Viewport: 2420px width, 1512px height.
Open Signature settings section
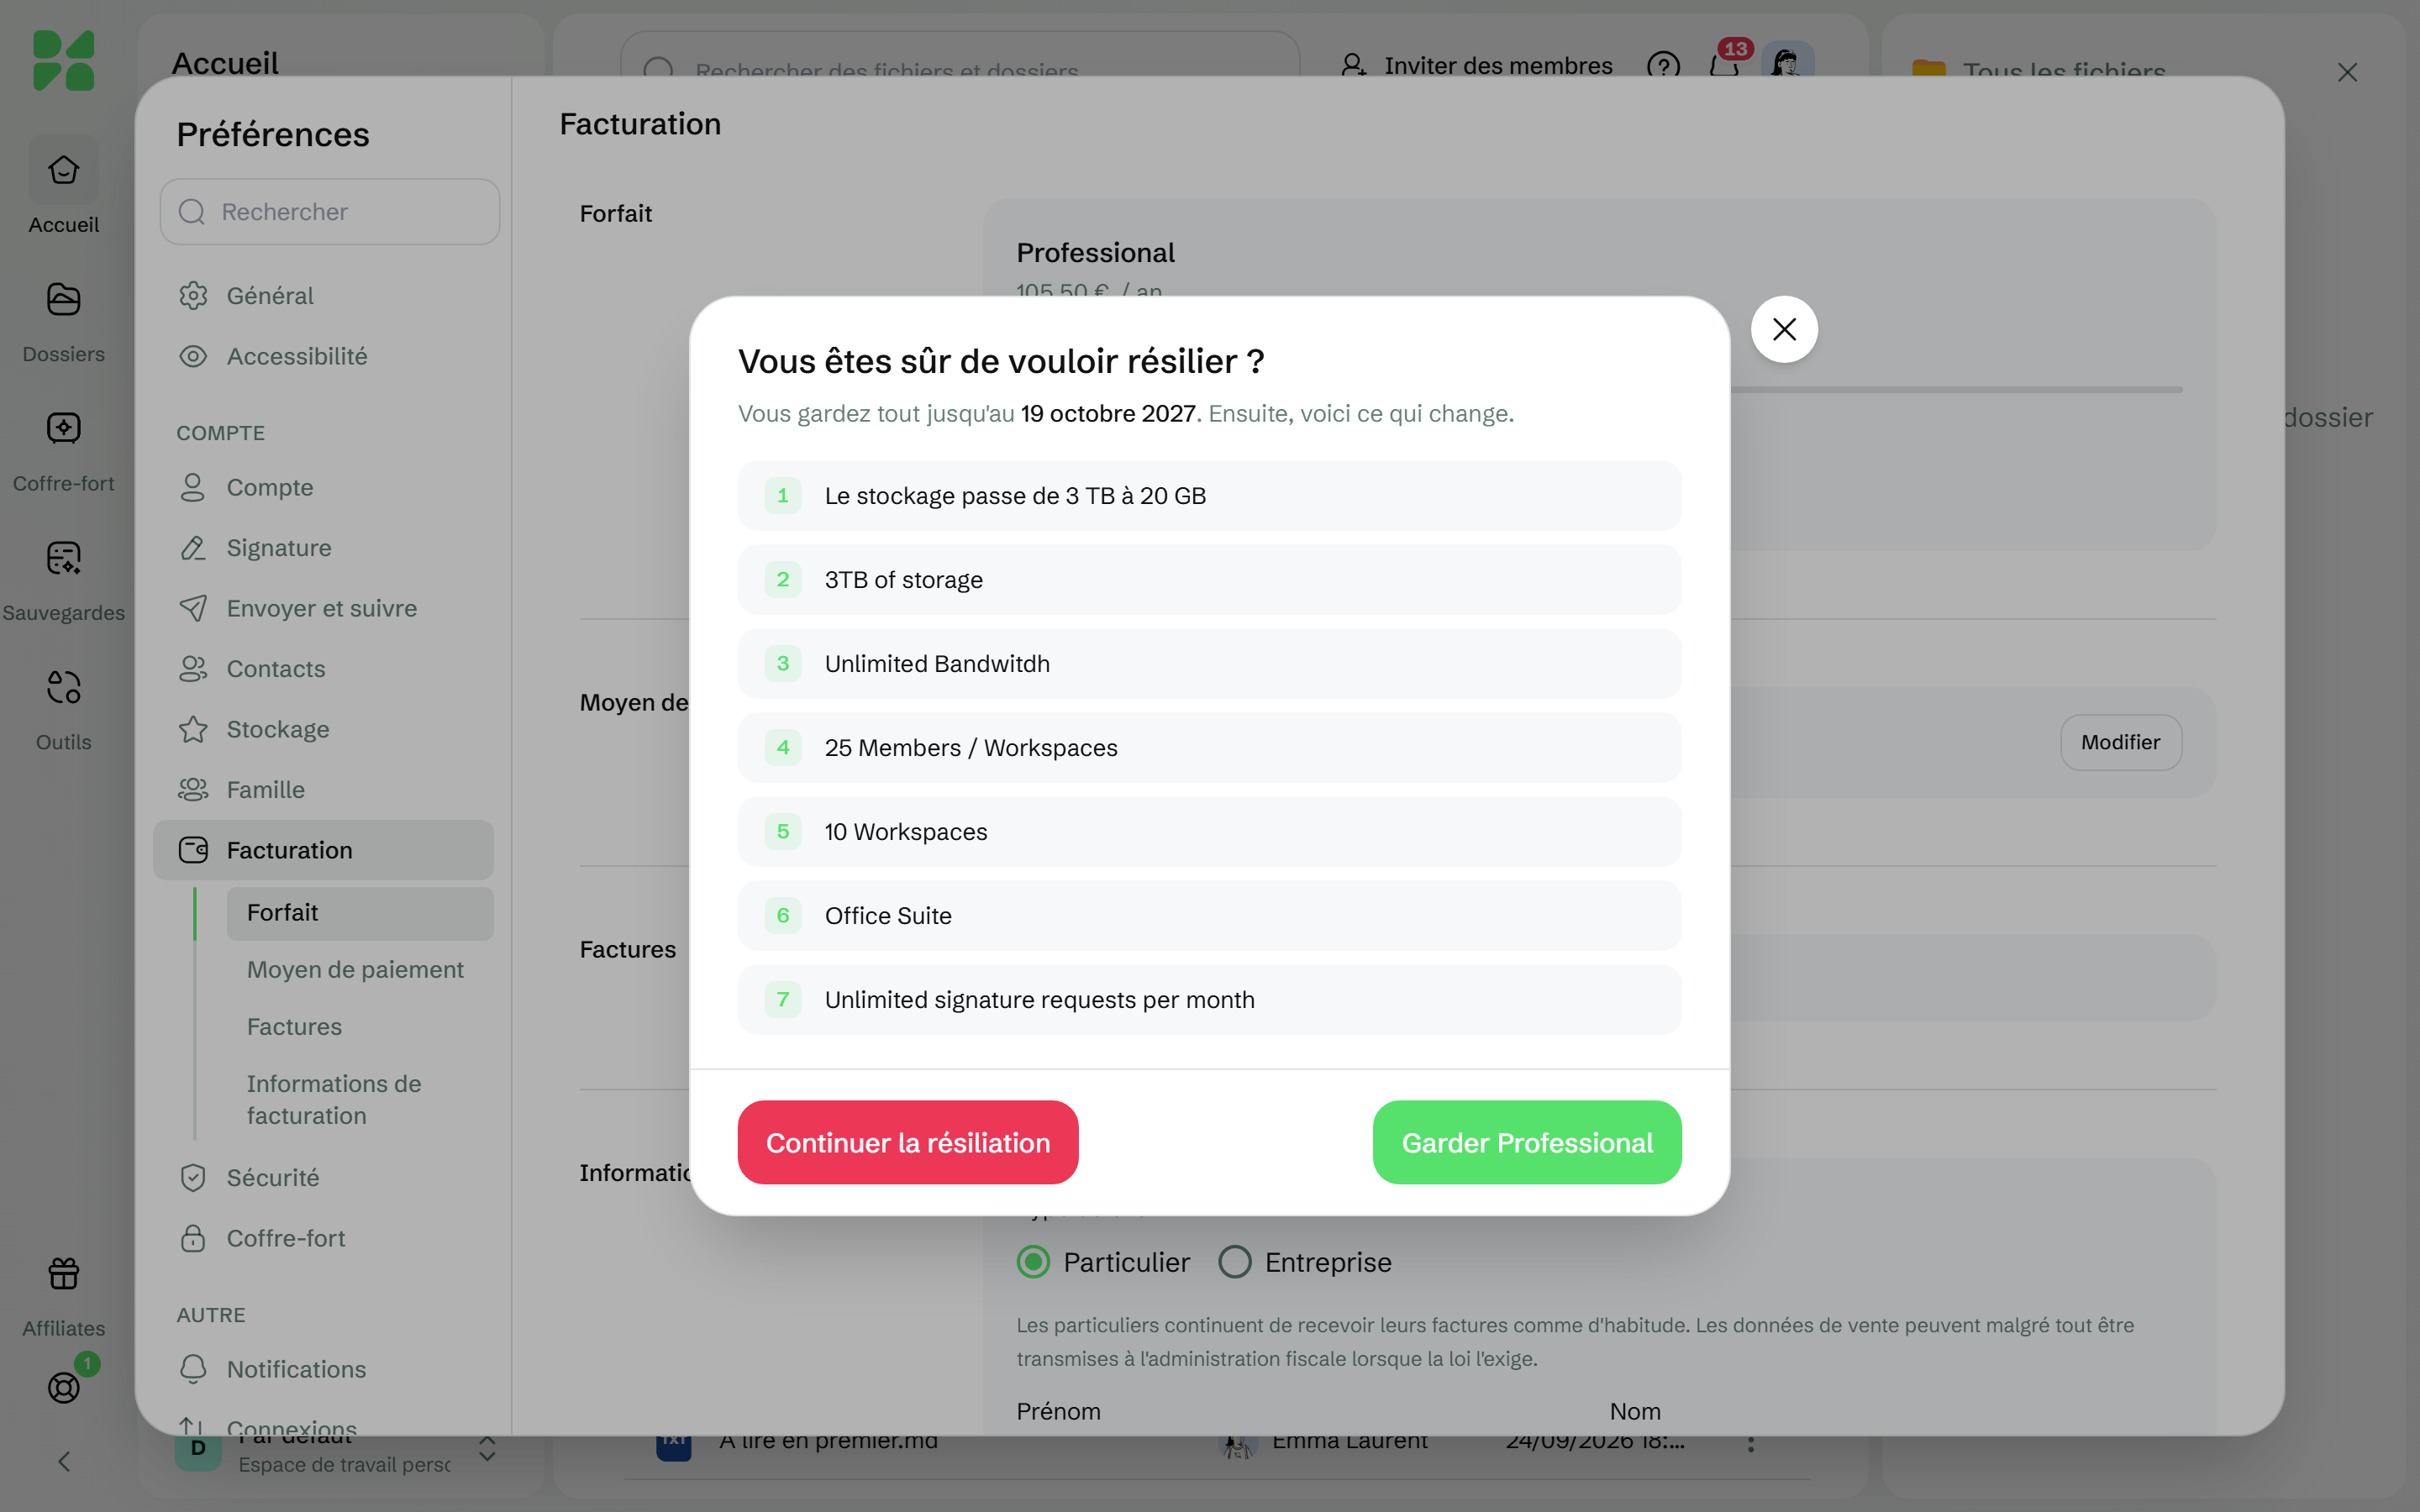pyautogui.click(x=323, y=548)
